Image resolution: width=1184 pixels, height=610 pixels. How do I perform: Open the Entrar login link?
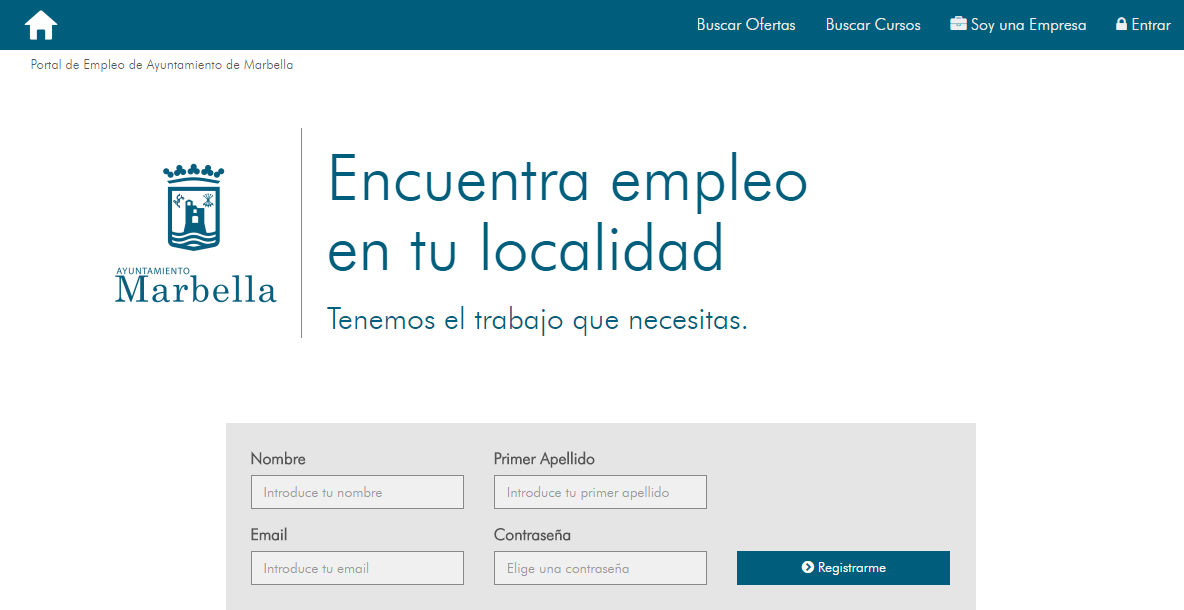1143,25
